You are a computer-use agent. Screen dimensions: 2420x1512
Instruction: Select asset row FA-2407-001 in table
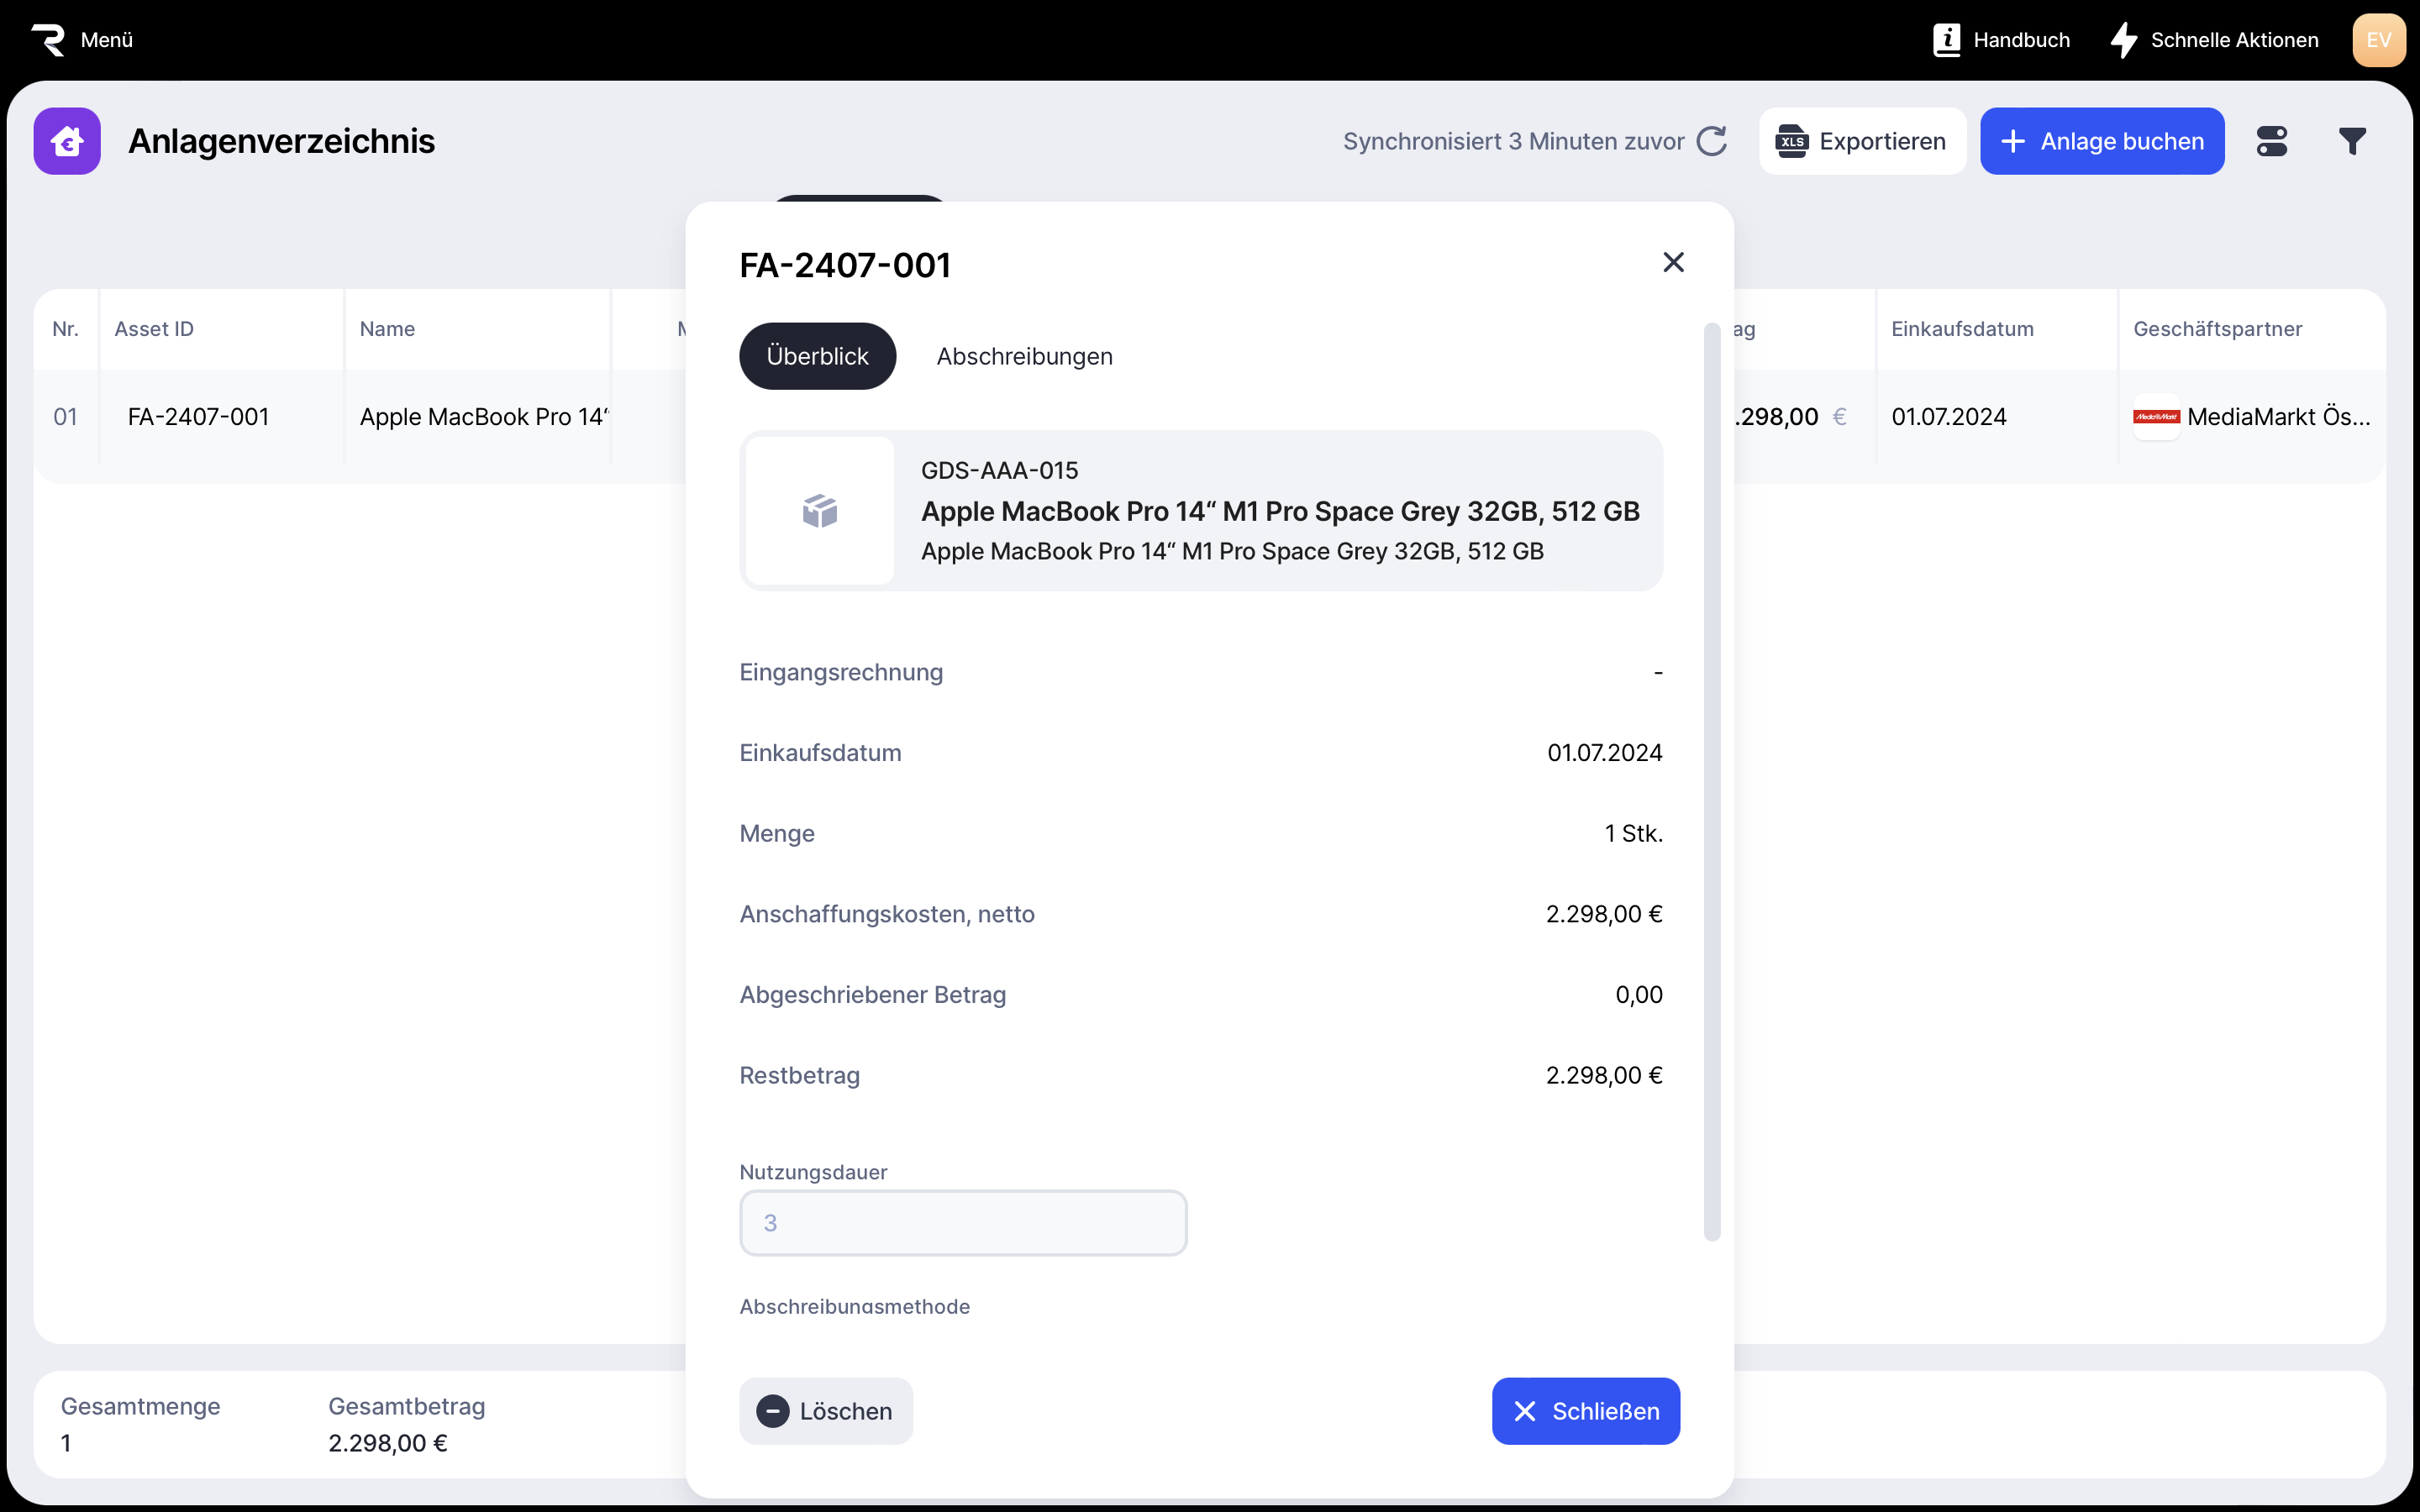[198, 417]
